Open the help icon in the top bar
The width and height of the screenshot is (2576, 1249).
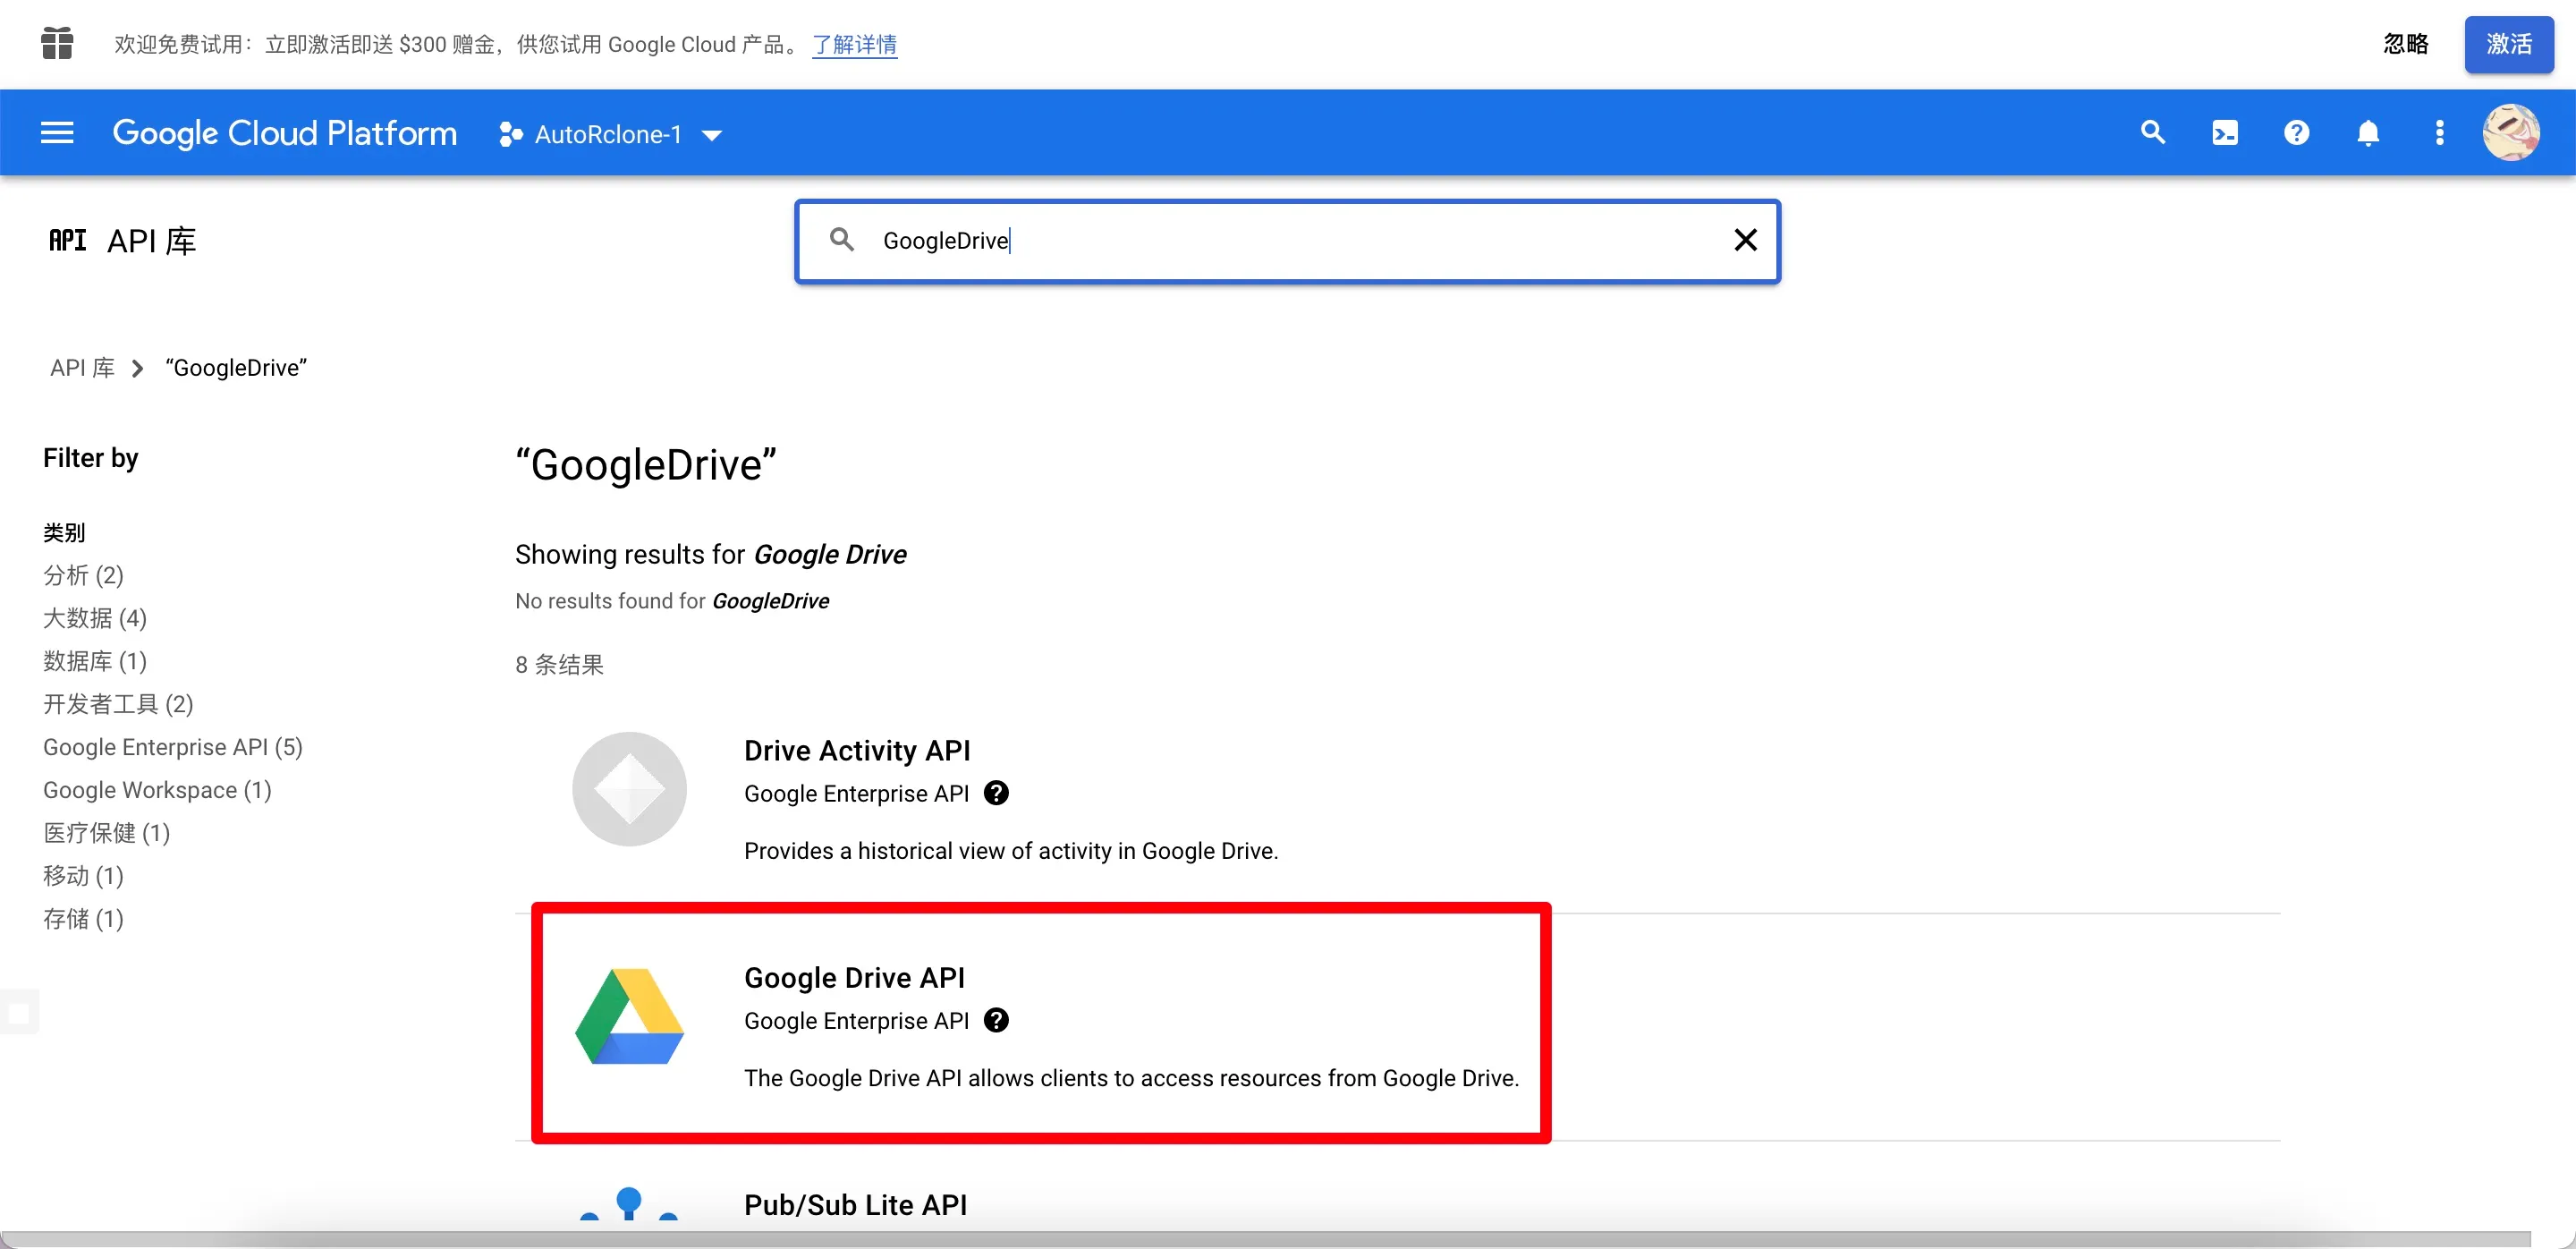(x=2296, y=132)
